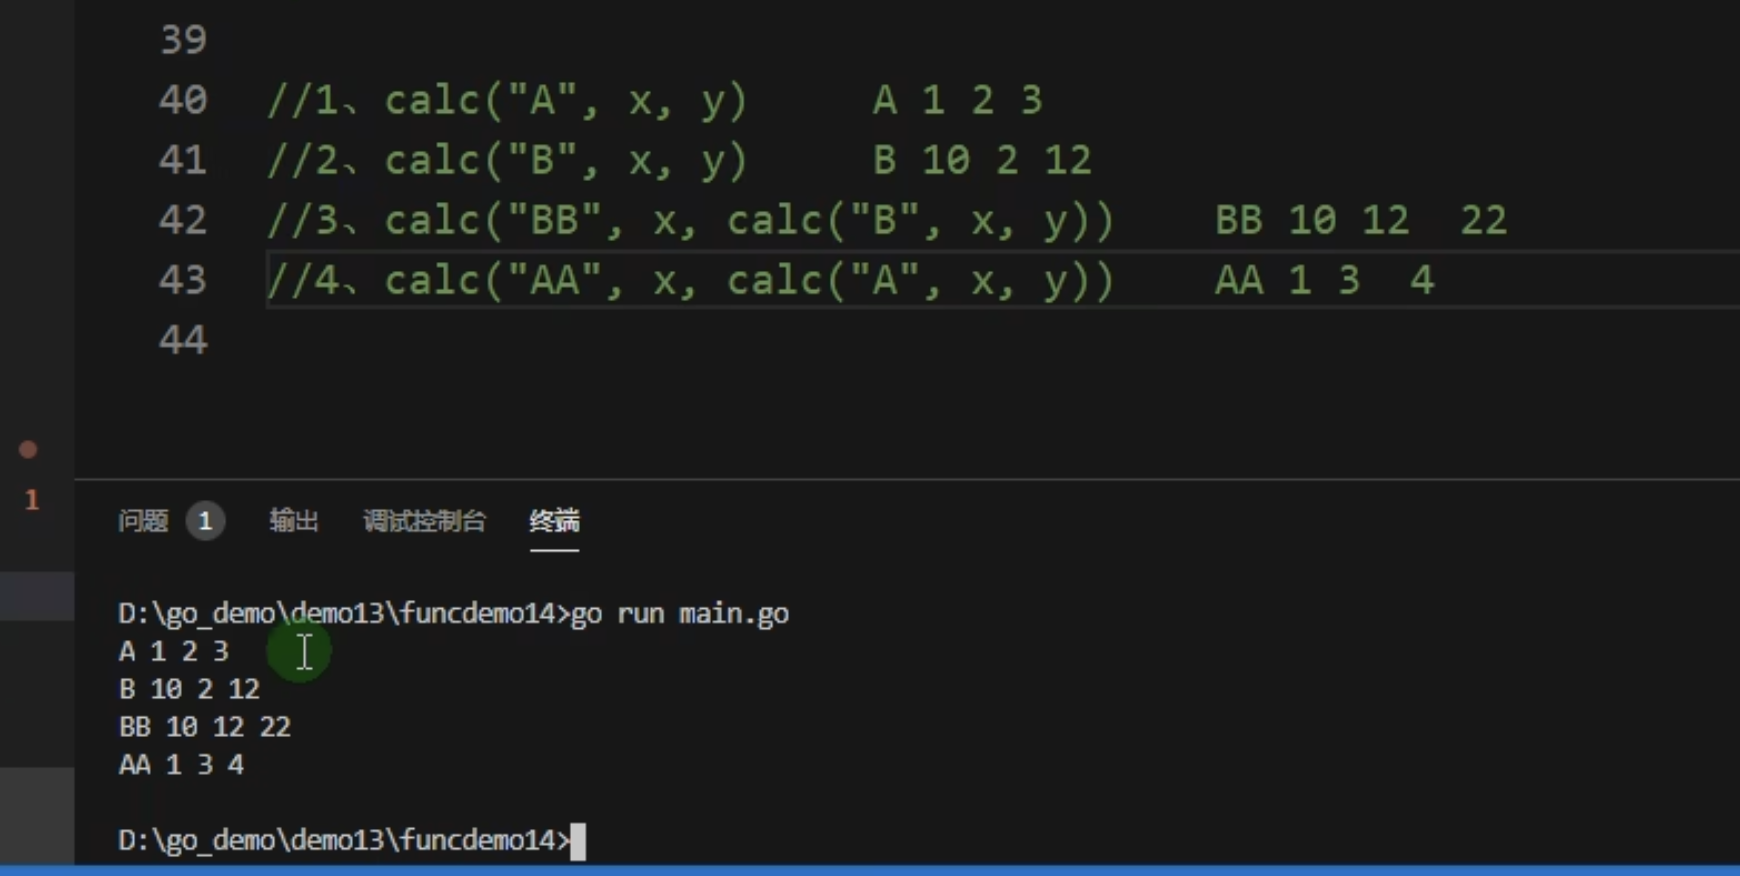The image size is (1740, 876).
Task: Click terminal output line 'AA 1 3 4'
Action: click(x=181, y=765)
